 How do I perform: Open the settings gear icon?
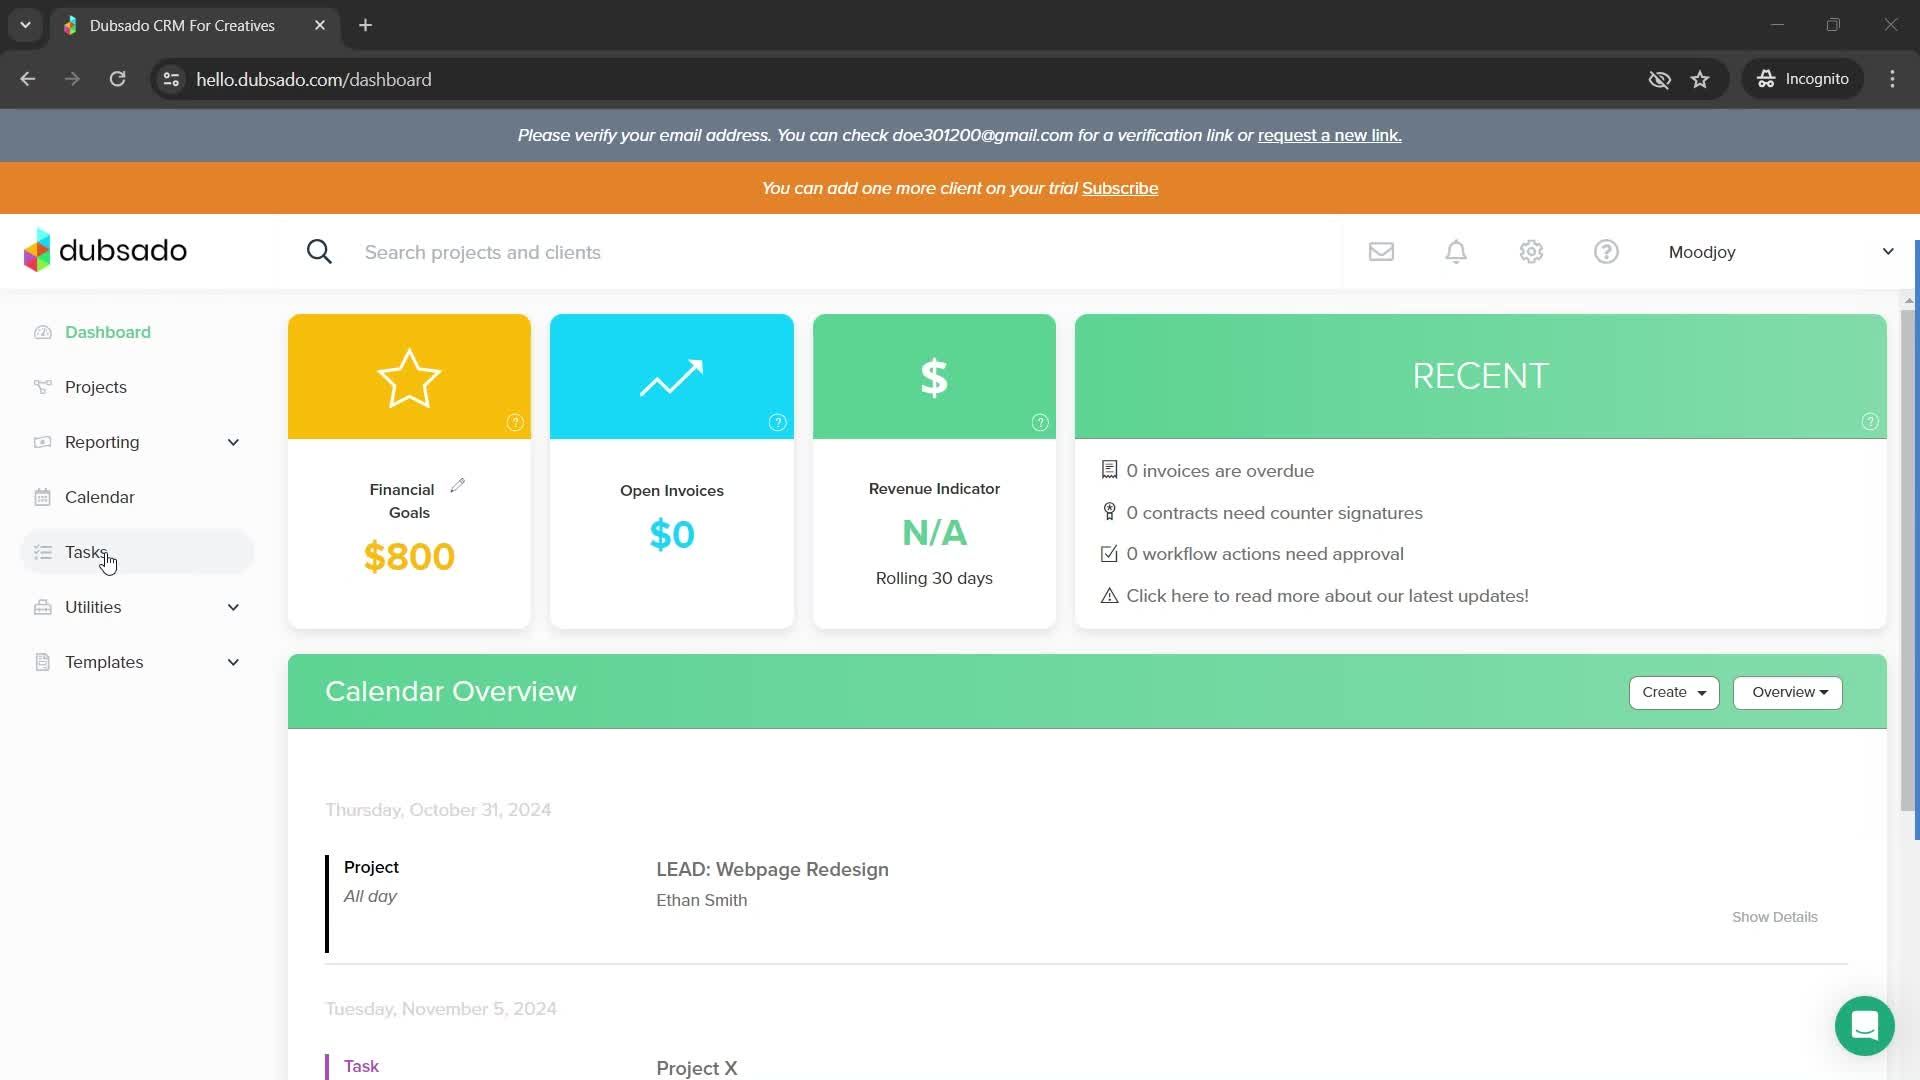1531,252
